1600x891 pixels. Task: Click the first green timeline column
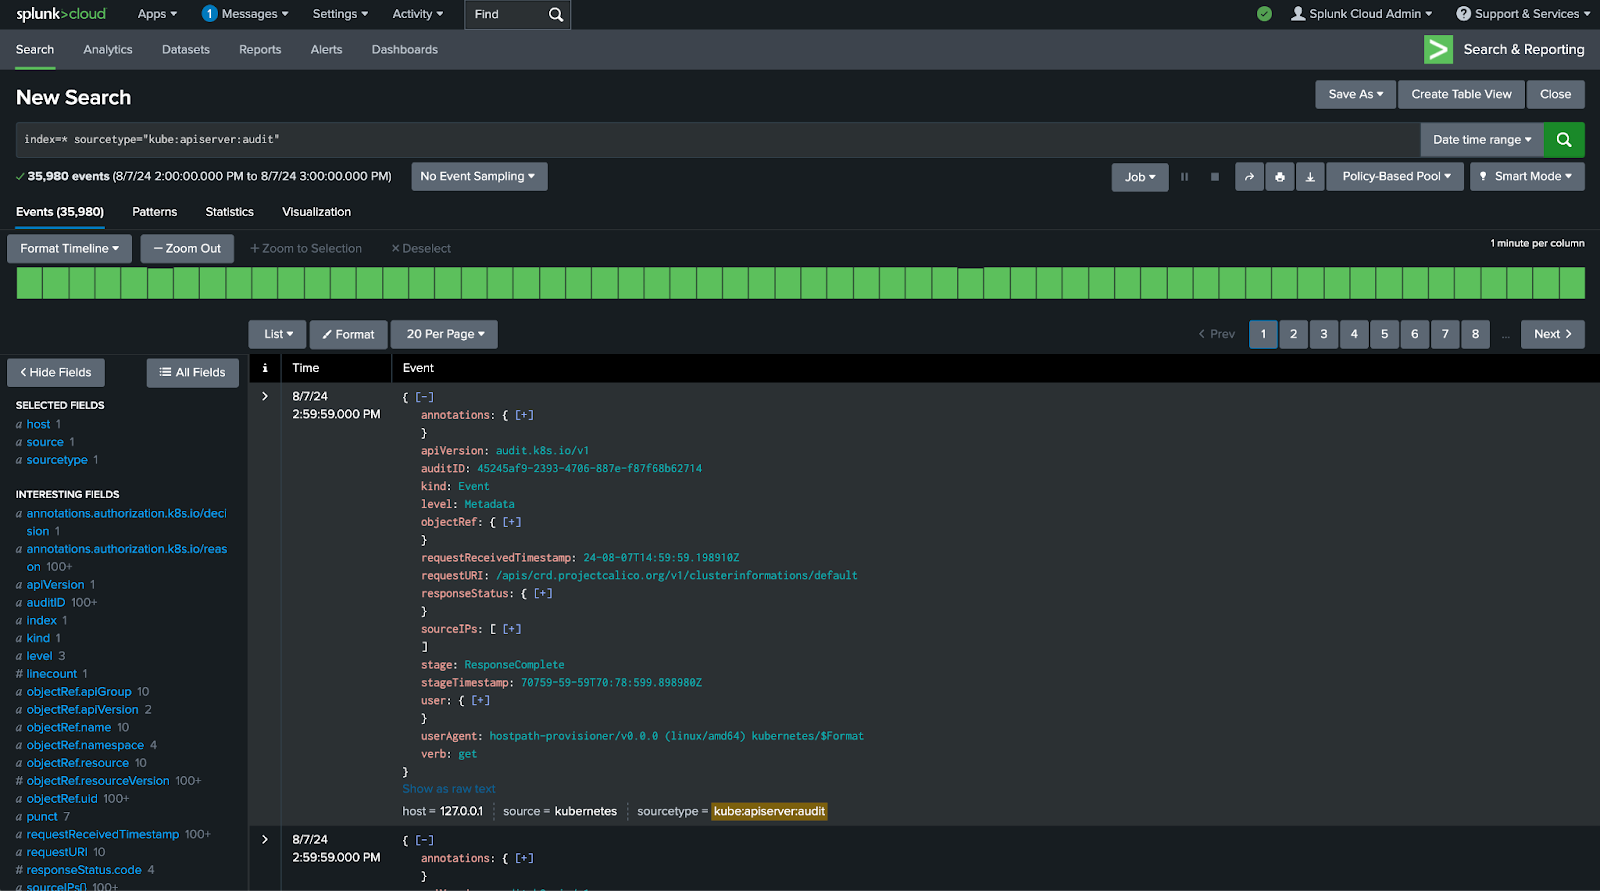coord(29,283)
